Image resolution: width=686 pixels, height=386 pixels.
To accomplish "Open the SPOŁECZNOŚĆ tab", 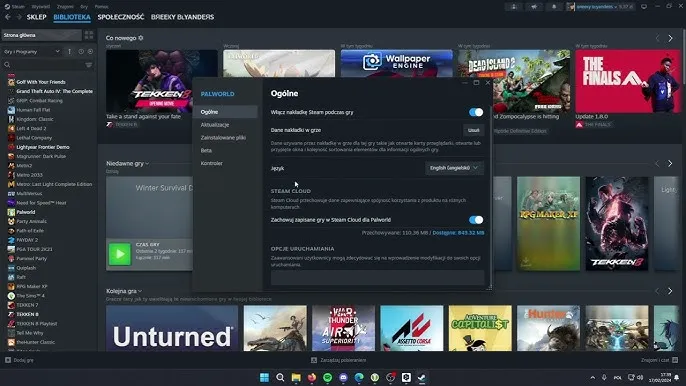I will point(121,17).
